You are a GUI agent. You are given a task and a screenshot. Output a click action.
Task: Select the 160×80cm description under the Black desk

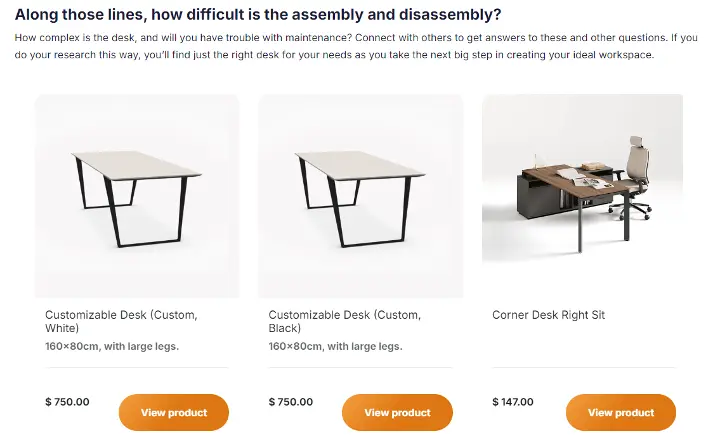point(335,347)
